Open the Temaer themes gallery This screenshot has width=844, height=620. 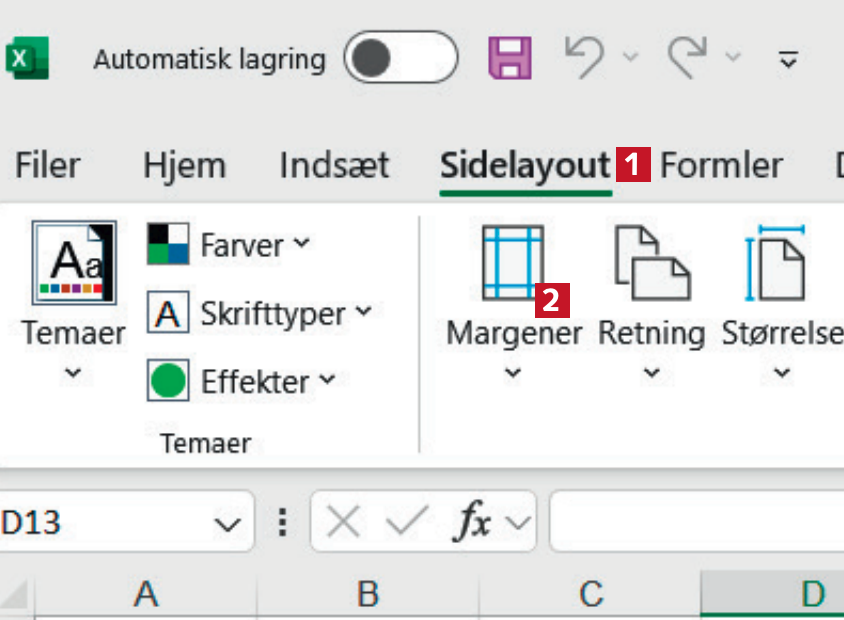coord(74,300)
